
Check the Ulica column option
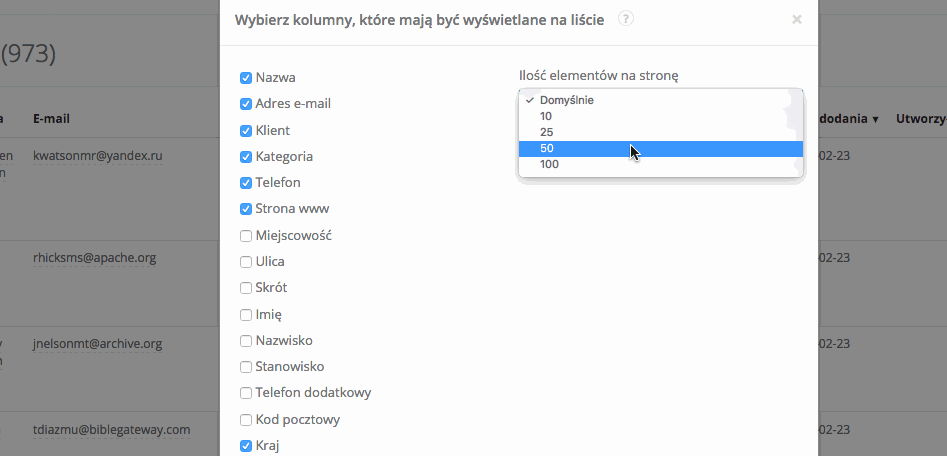(246, 262)
